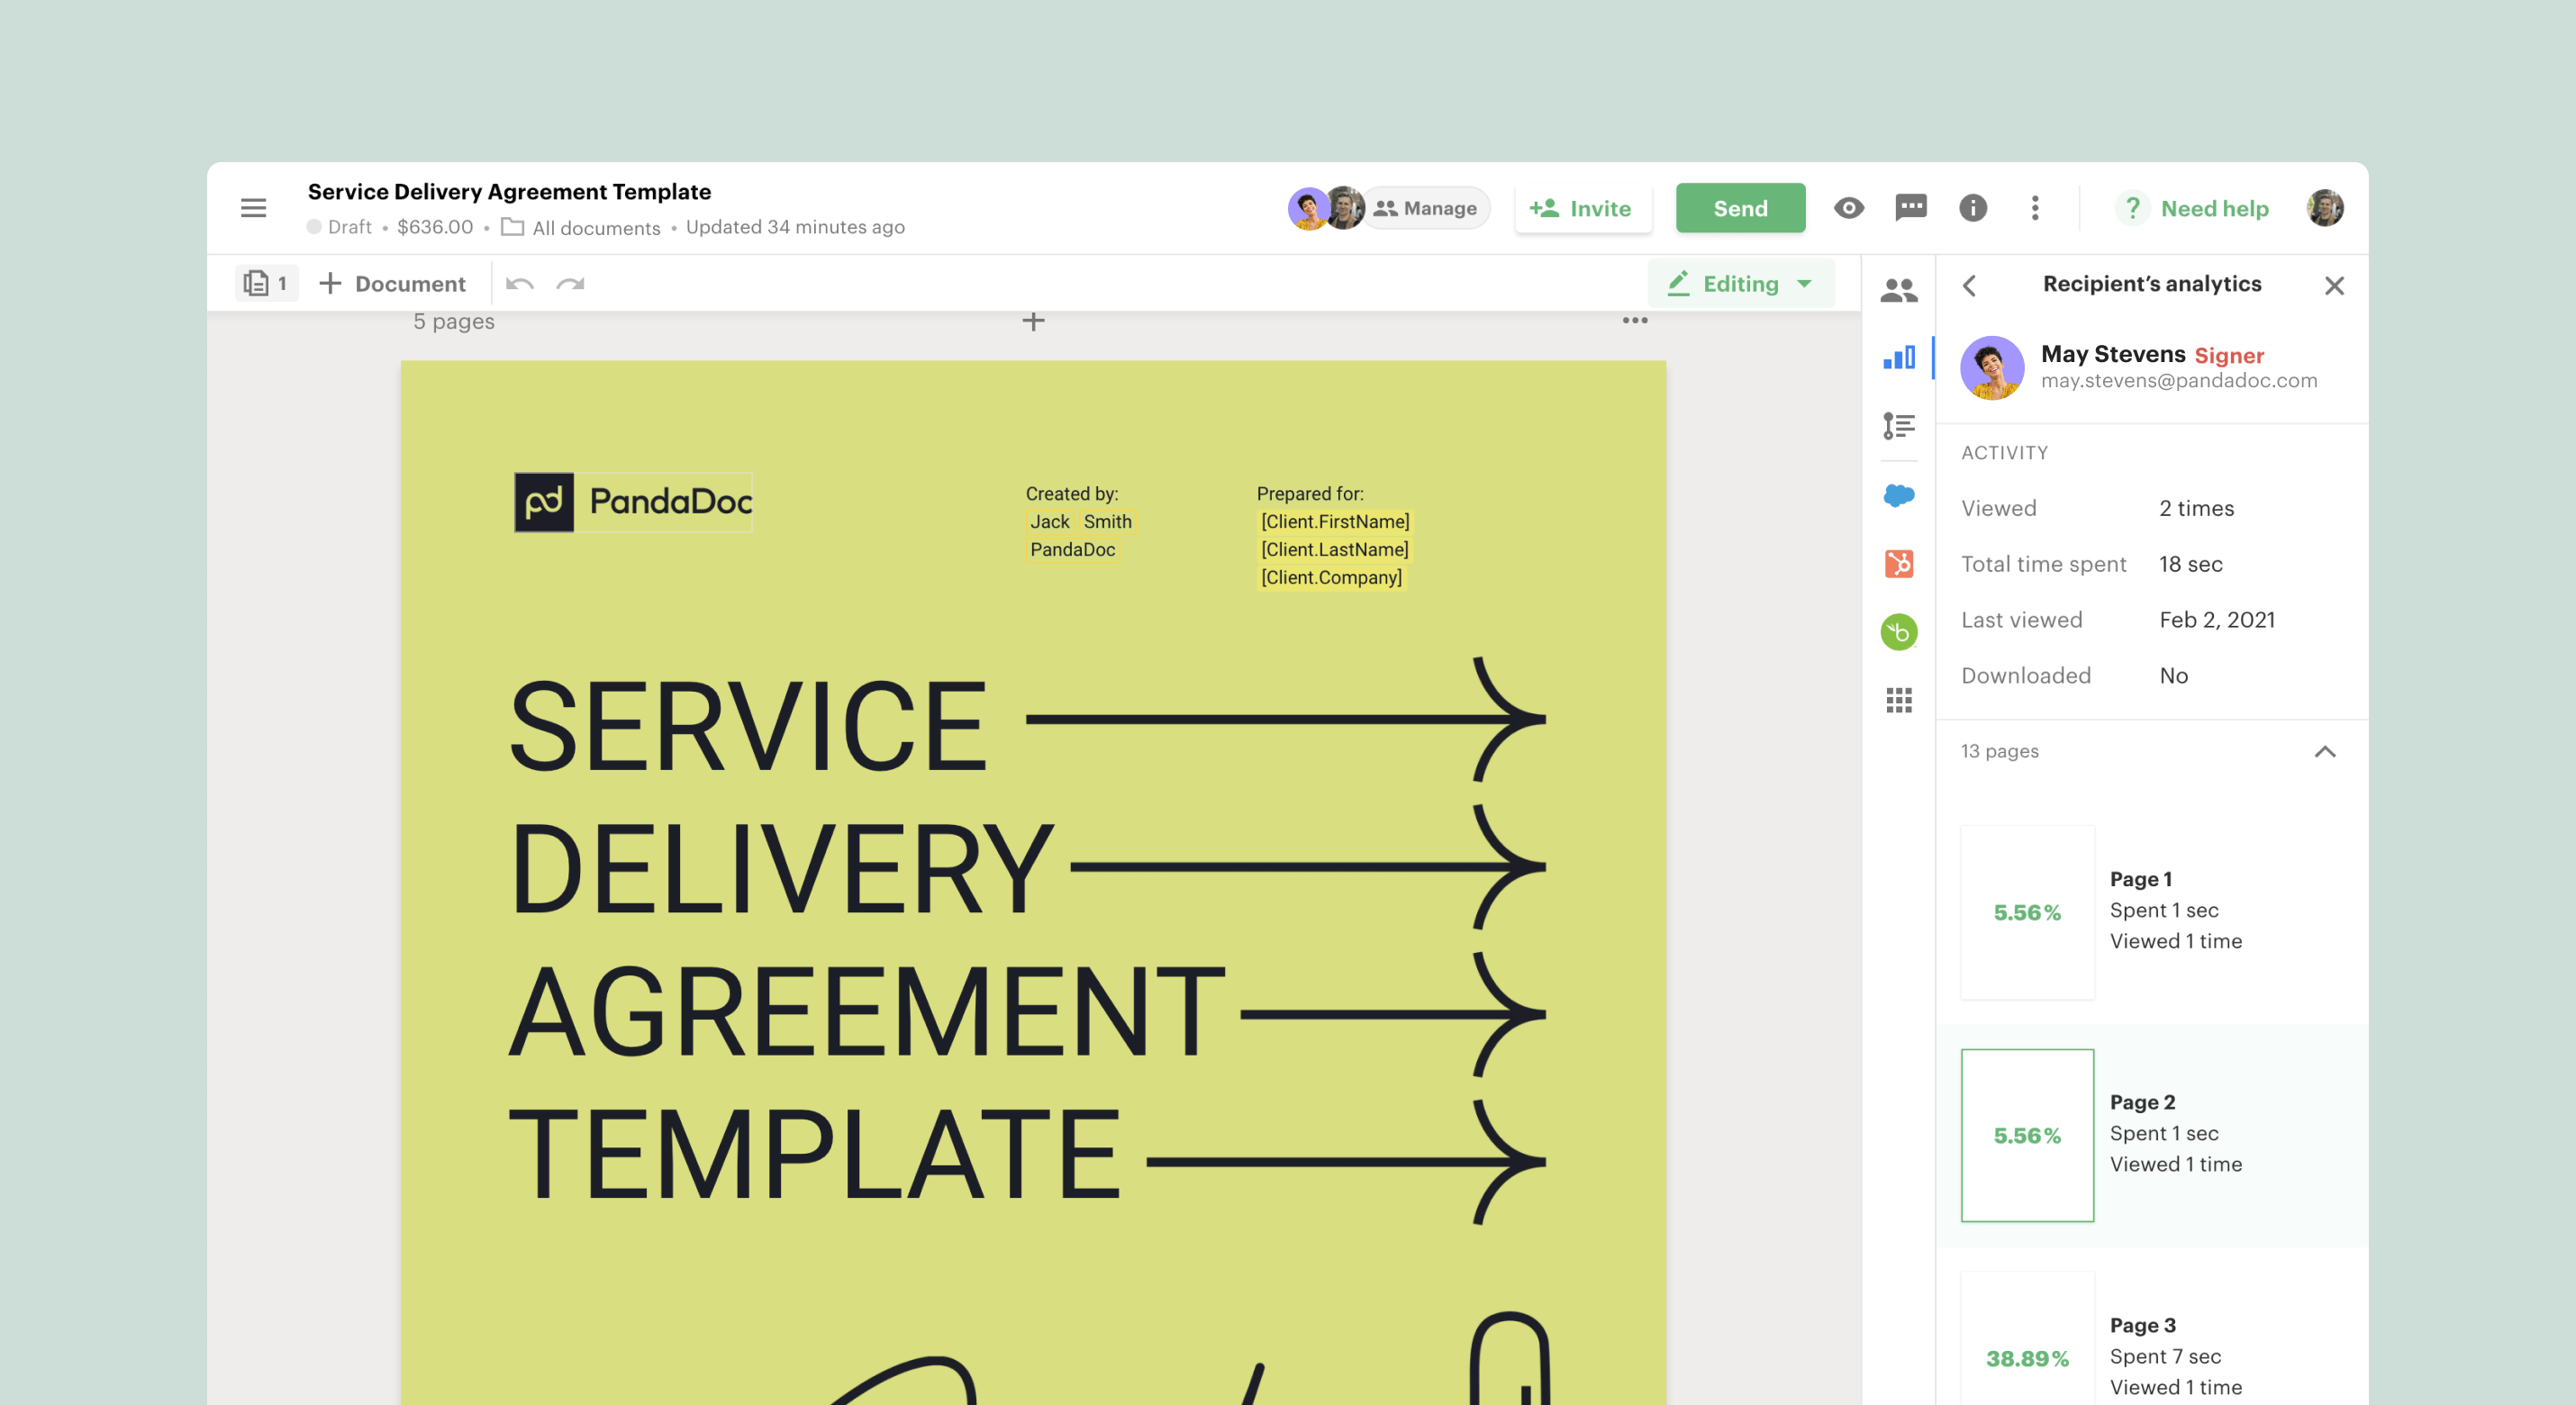The image size is (2576, 1405).
Task: Go back from Recipient's analytics
Action: pos(1969,286)
